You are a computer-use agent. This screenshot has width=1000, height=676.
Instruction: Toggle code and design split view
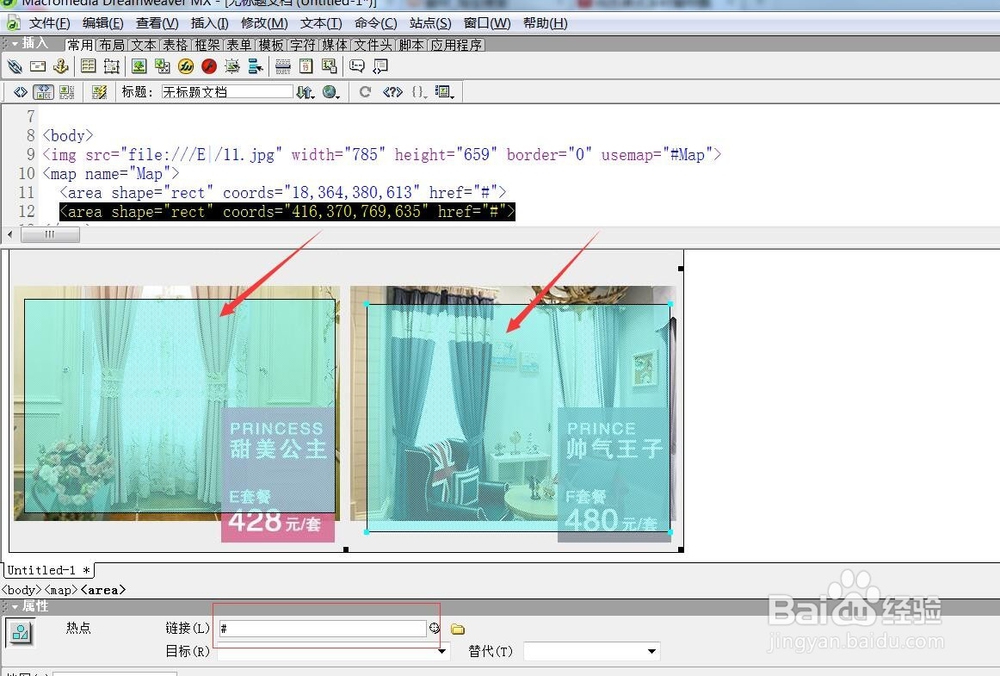click(43, 92)
